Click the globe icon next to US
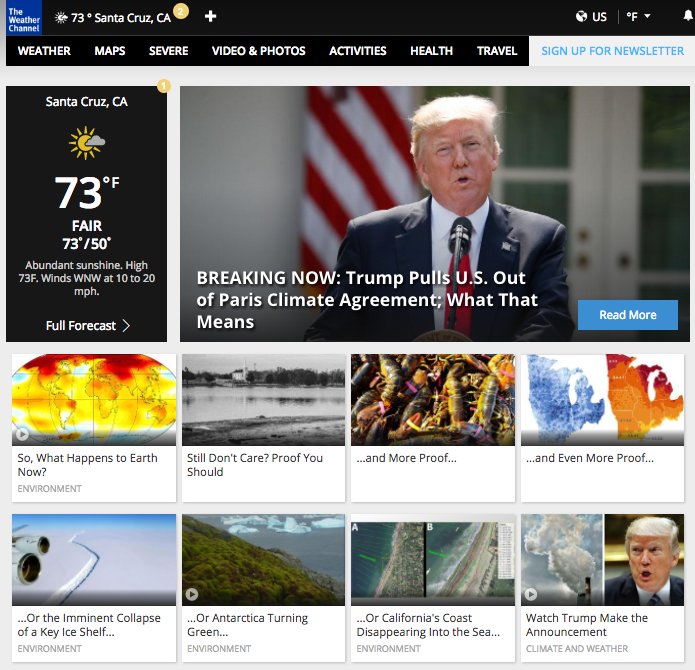 pyautogui.click(x=581, y=17)
